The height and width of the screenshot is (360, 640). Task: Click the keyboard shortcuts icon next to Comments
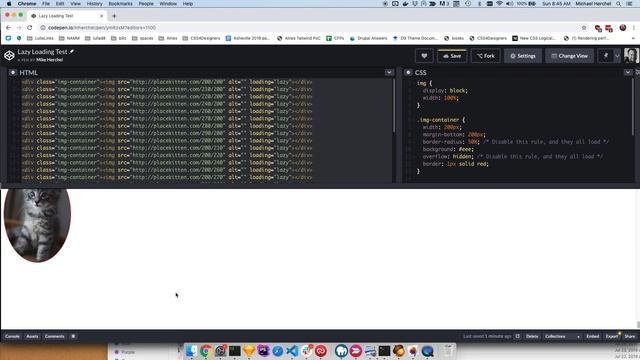coord(73,336)
